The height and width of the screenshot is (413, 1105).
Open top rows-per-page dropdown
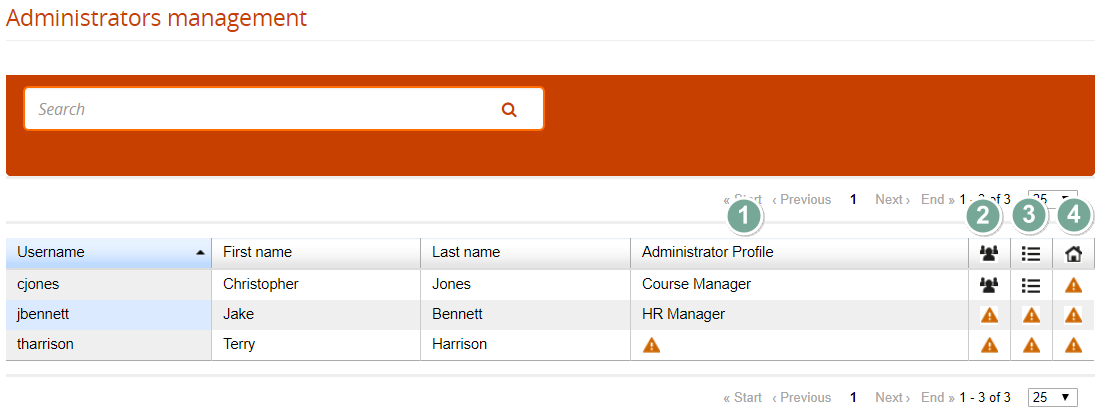(x=1053, y=199)
